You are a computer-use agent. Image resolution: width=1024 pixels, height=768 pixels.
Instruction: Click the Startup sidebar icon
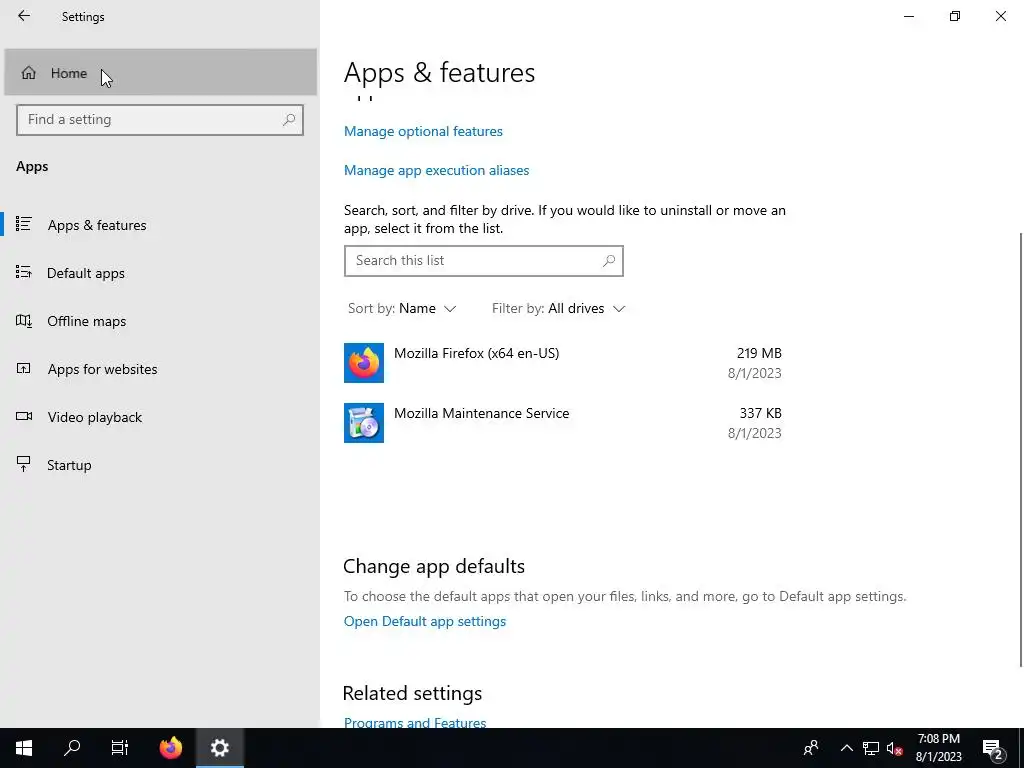[24, 464]
